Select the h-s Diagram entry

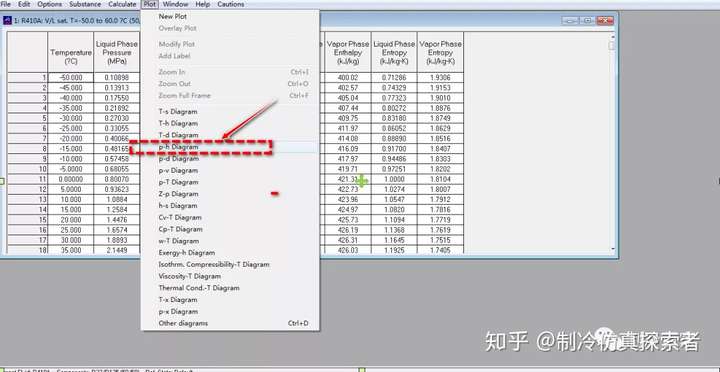point(230,206)
